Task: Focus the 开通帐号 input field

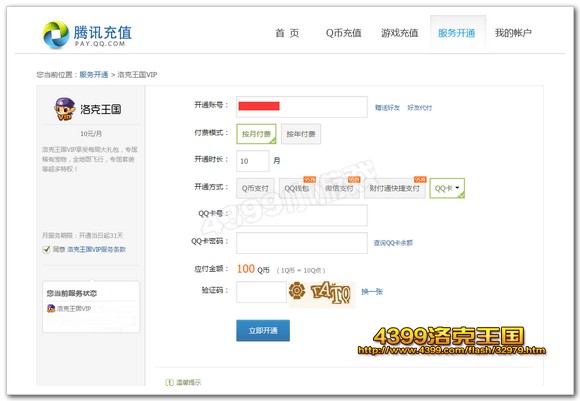Action: [x=302, y=107]
